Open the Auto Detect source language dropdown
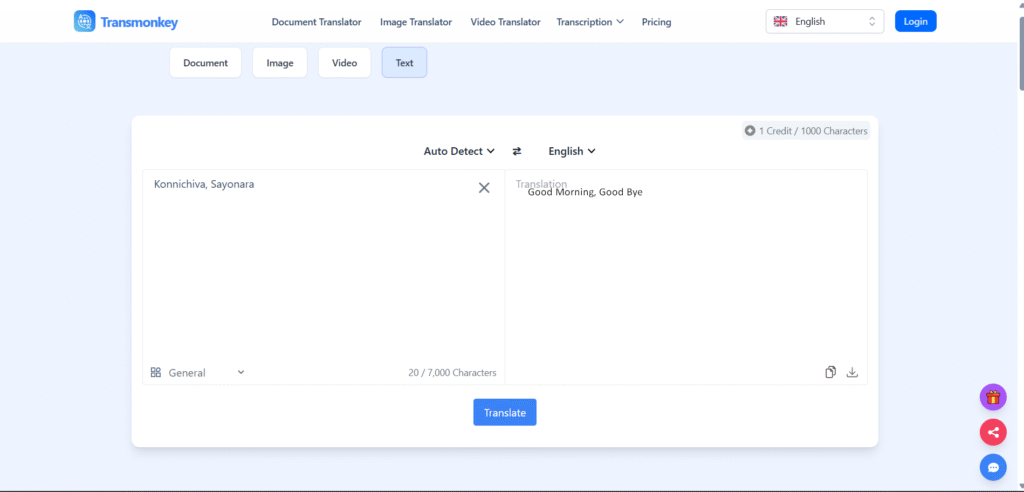 459,151
